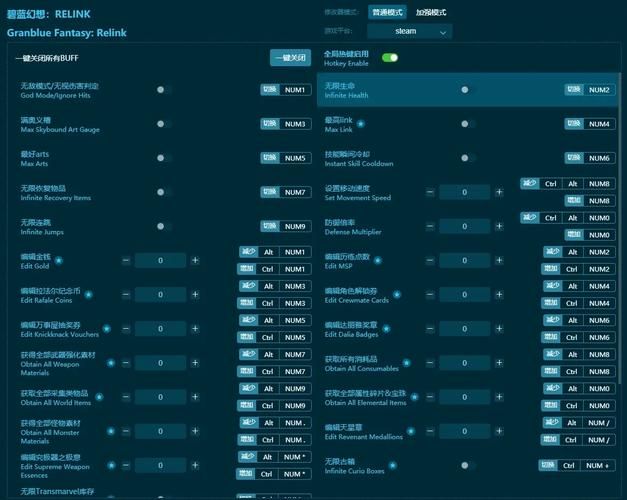Increase Obtain All Elemental Items with plus
This screenshot has width=627, height=500.
pos(499,397)
